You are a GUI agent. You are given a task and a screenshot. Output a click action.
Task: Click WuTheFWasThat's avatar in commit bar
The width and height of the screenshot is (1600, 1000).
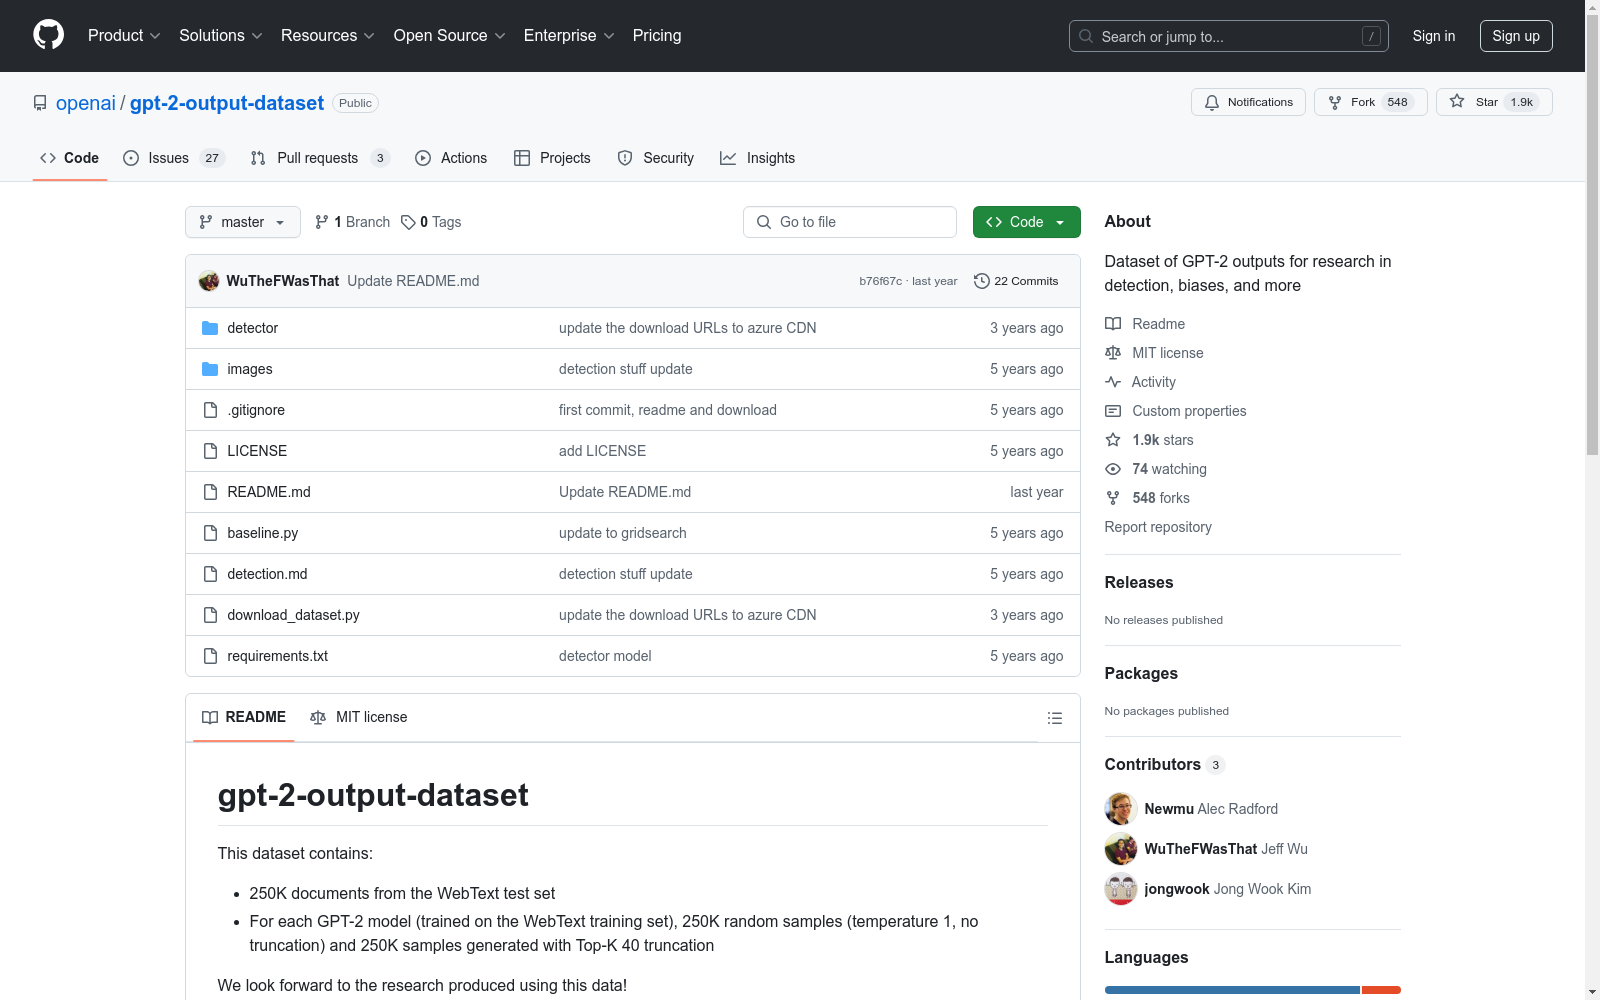(209, 281)
